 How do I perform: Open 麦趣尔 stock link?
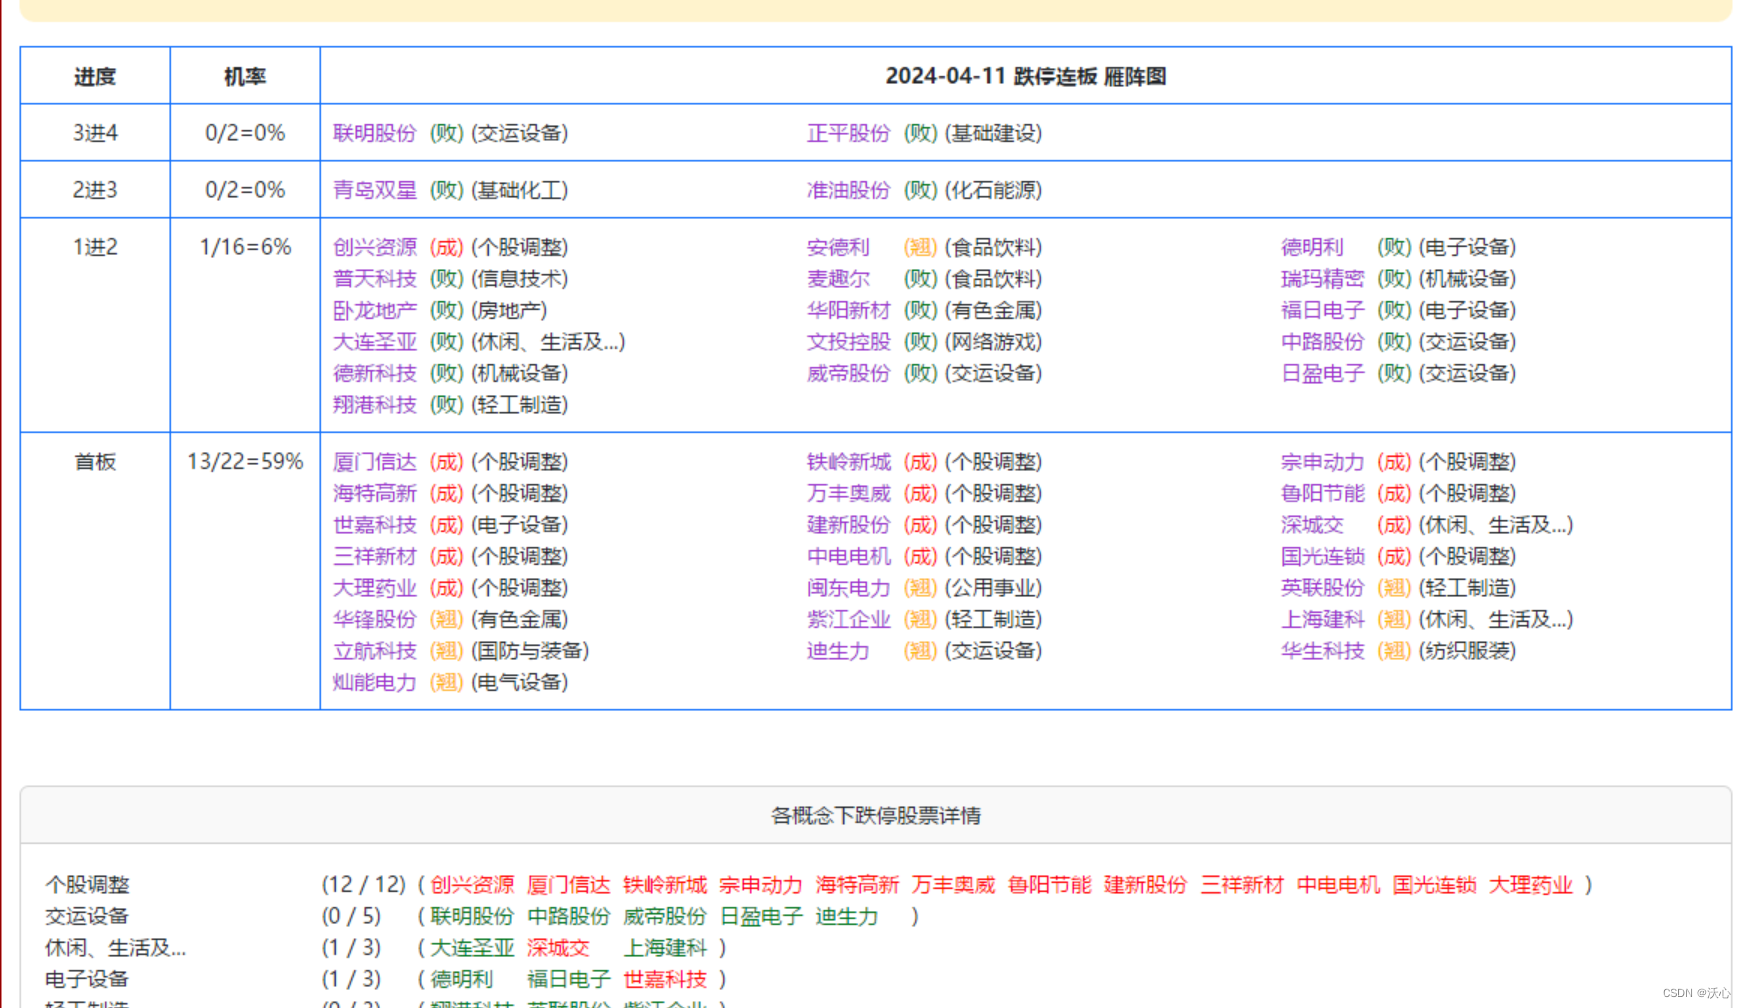click(x=838, y=278)
